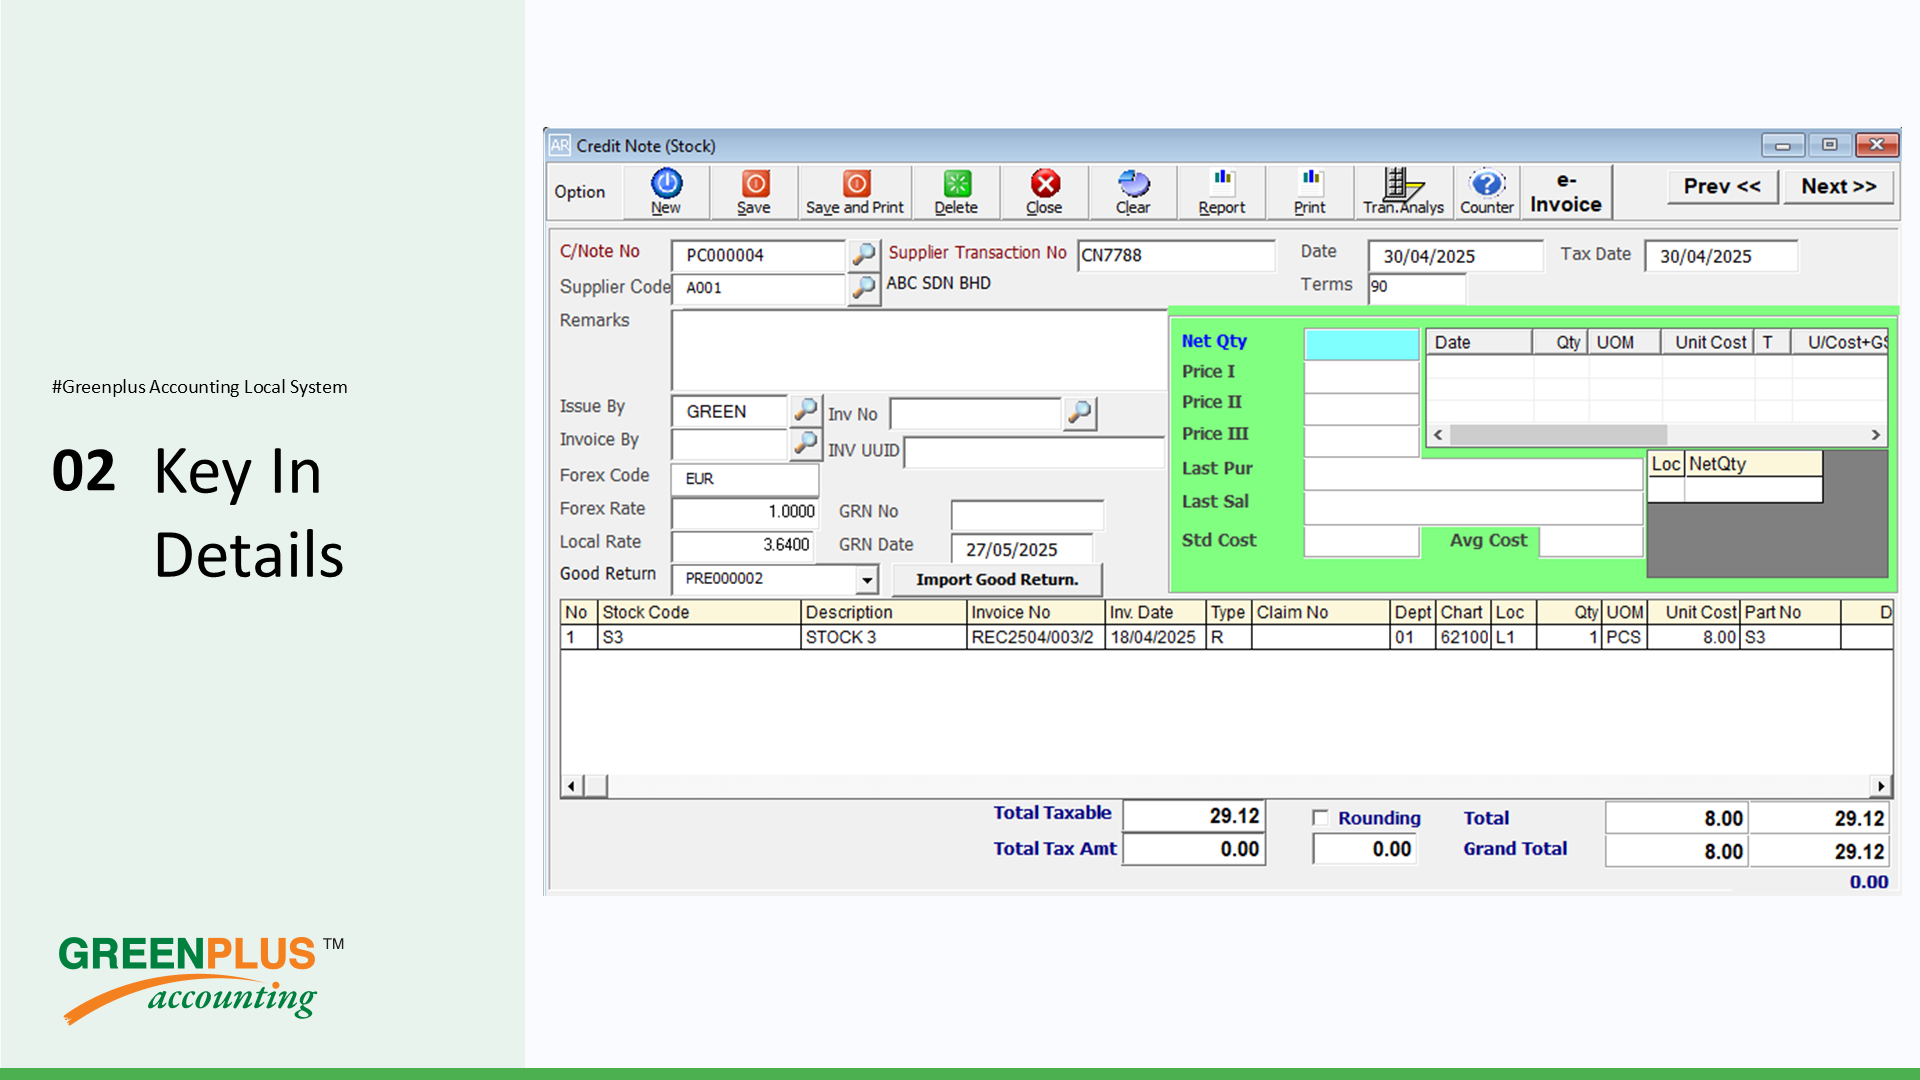This screenshot has height=1080, width=1920.
Task: Expand the Good Return dropdown
Action: coord(866,579)
